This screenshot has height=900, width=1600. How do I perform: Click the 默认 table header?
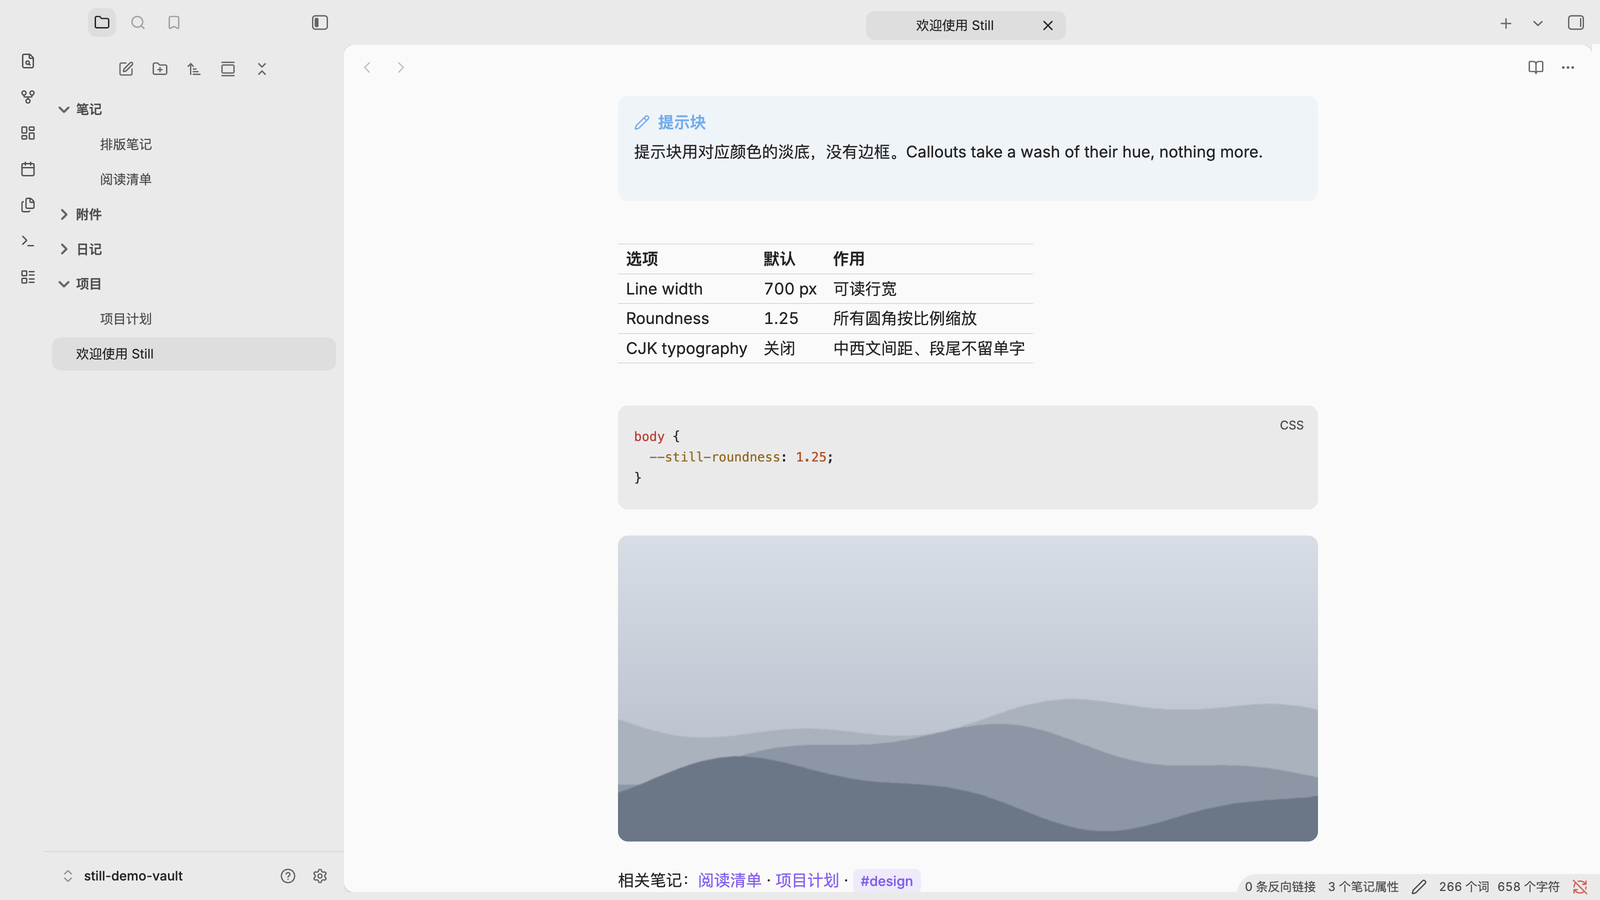coord(790,259)
